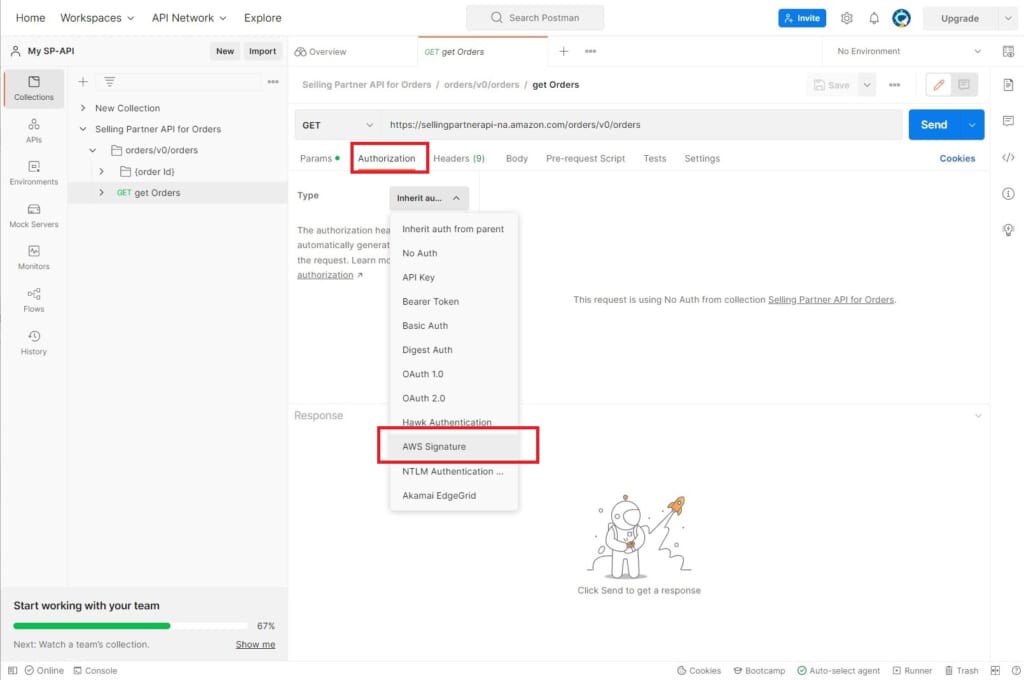Open the Send button dropdown arrow
This screenshot has height=680, width=1024.
[x=972, y=125]
